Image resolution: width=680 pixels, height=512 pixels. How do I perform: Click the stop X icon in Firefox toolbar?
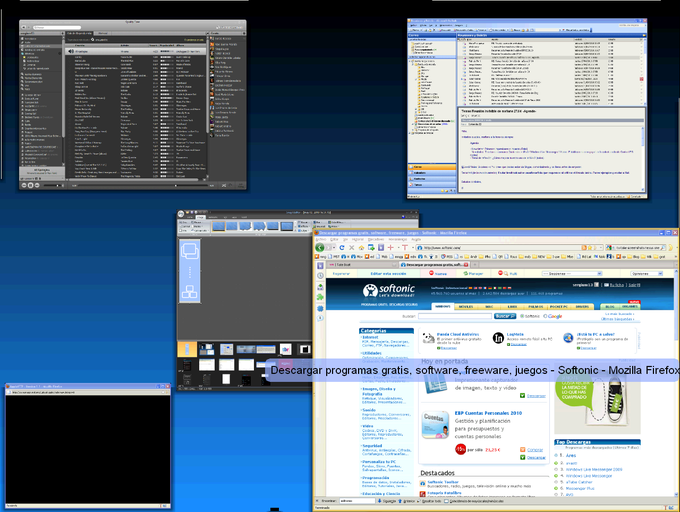coord(351,248)
